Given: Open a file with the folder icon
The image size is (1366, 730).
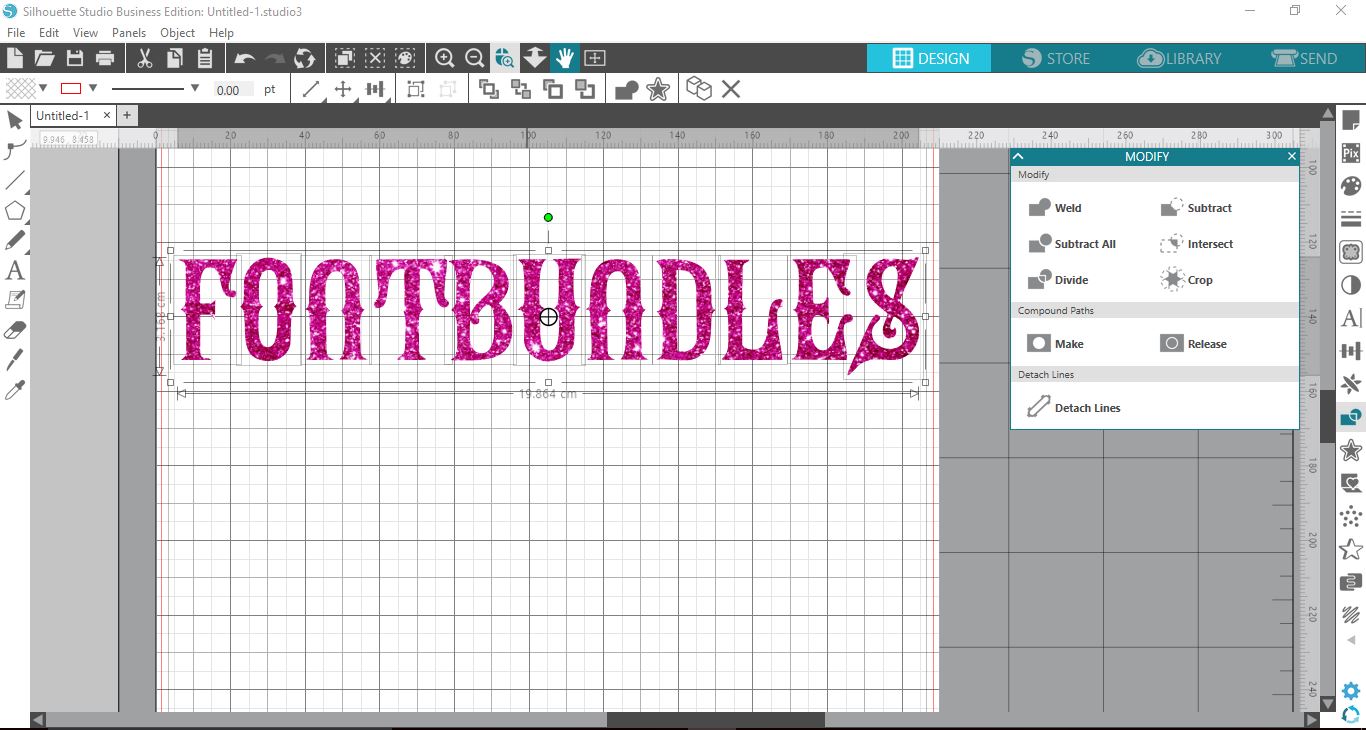Looking at the screenshot, I should [x=44, y=58].
